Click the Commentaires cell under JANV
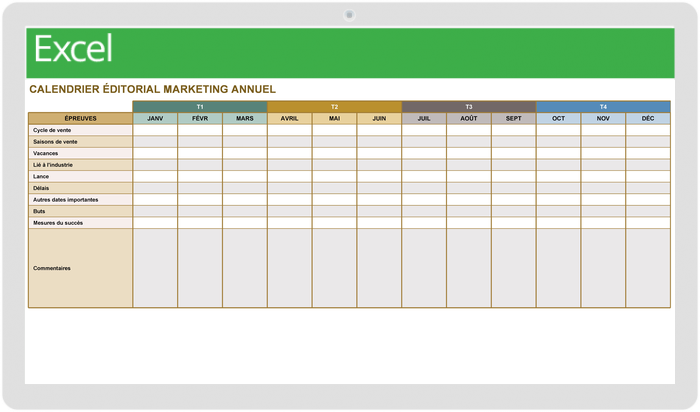 [155, 268]
